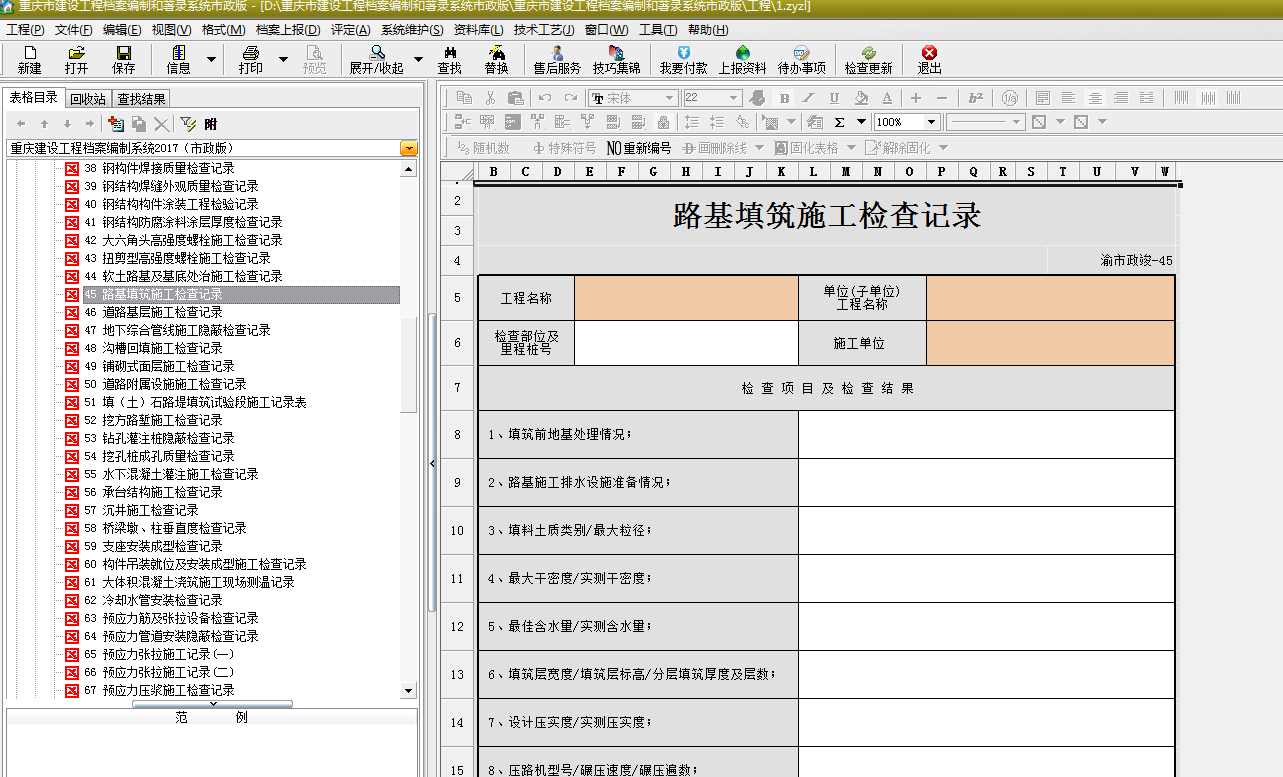
Task: Click the 保存 (Save) toolbar icon
Action: [x=124, y=59]
